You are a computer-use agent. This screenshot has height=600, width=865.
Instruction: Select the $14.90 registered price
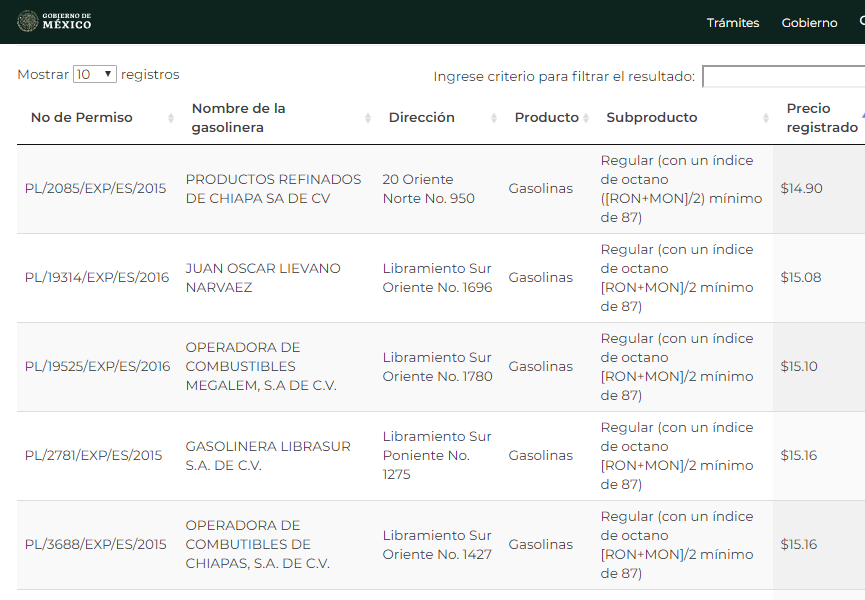point(801,189)
